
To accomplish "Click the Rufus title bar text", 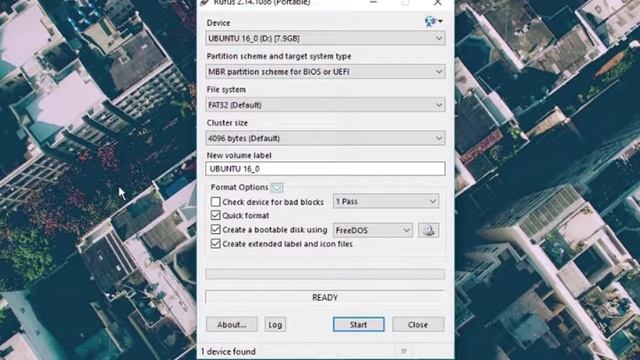I will tap(262, 2).
